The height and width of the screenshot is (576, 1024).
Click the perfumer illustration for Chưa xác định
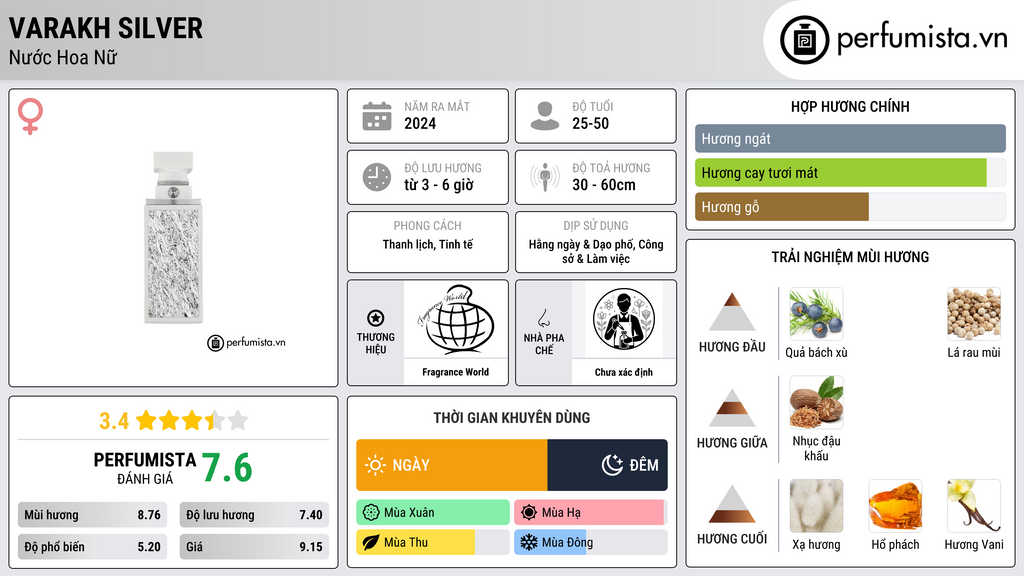click(624, 319)
